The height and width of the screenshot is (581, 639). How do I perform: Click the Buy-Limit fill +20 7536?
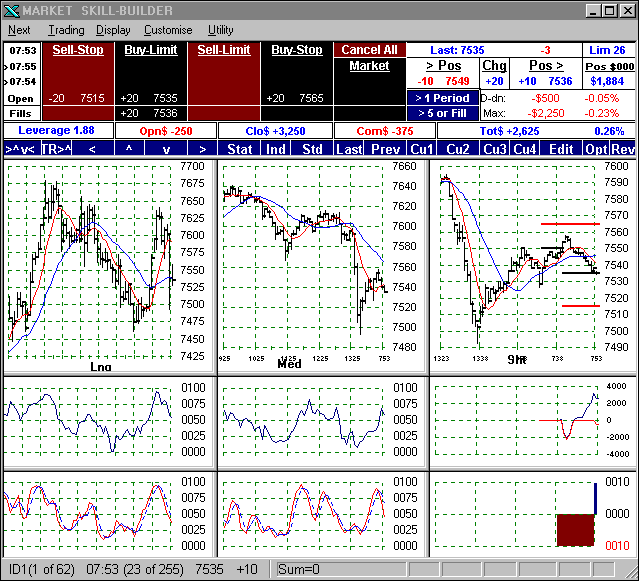(x=151, y=113)
